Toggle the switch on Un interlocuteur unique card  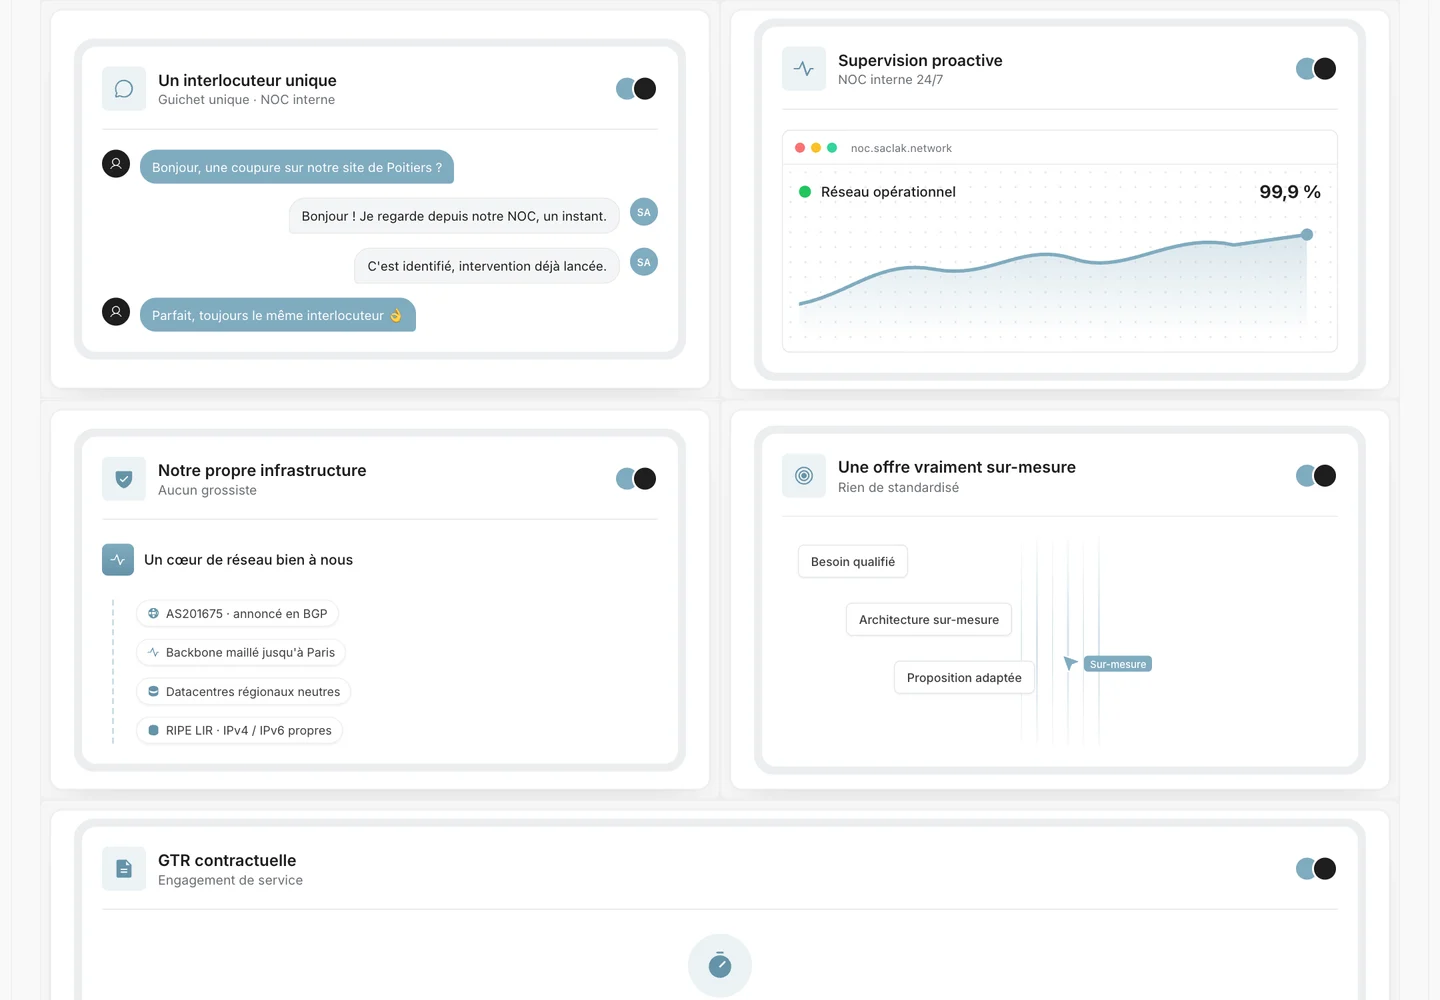coord(636,89)
